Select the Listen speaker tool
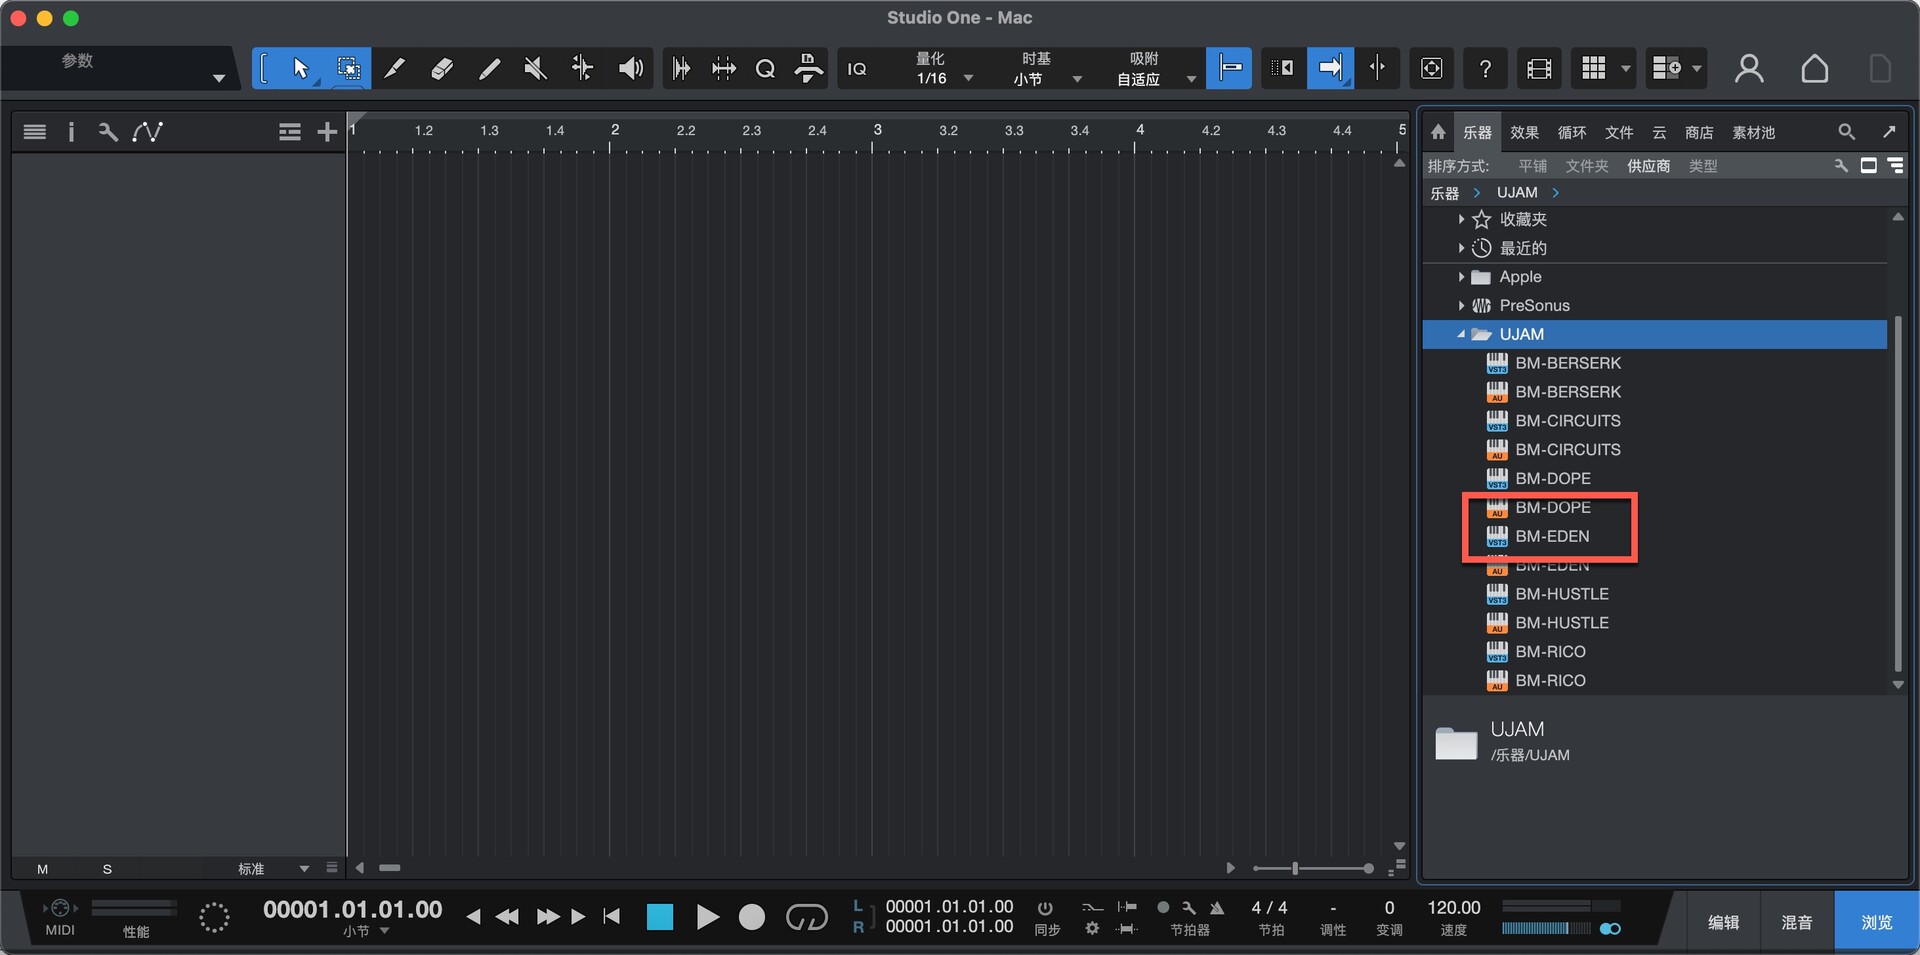Screen dimensions: 1920x955 [x=630, y=68]
